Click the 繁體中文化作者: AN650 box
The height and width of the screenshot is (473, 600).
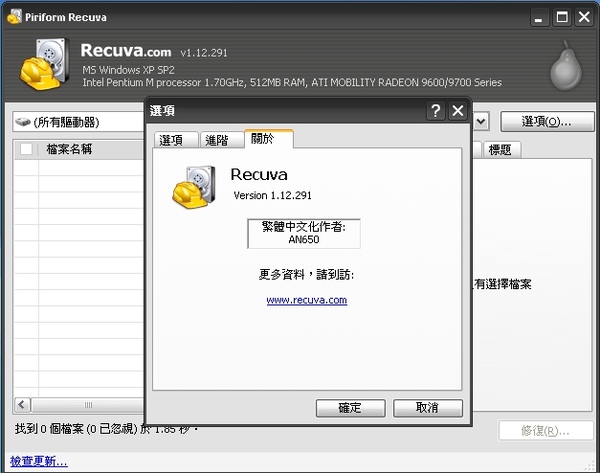tap(304, 233)
